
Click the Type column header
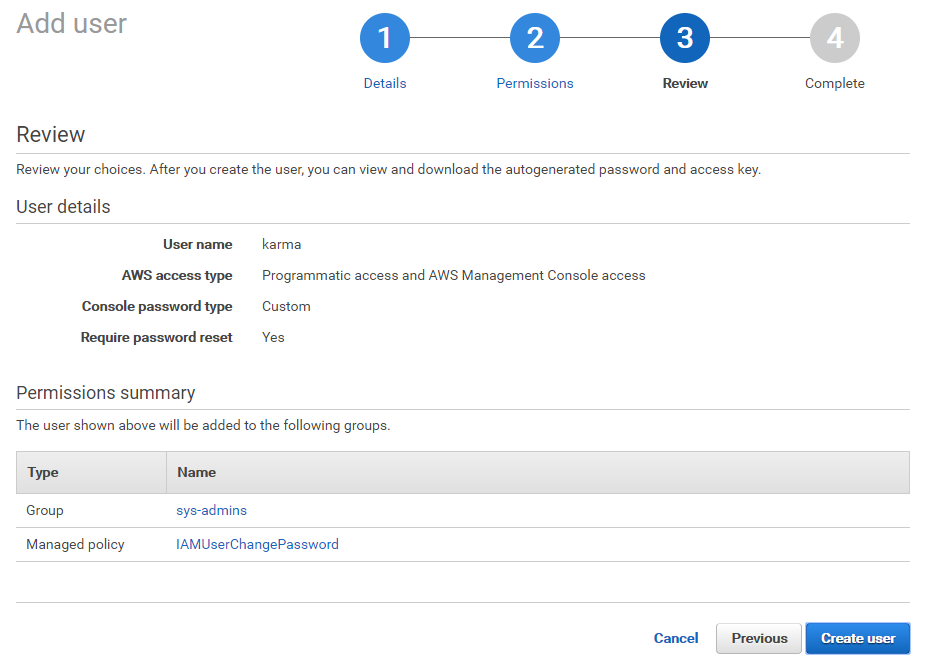click(x=43, y=472)
